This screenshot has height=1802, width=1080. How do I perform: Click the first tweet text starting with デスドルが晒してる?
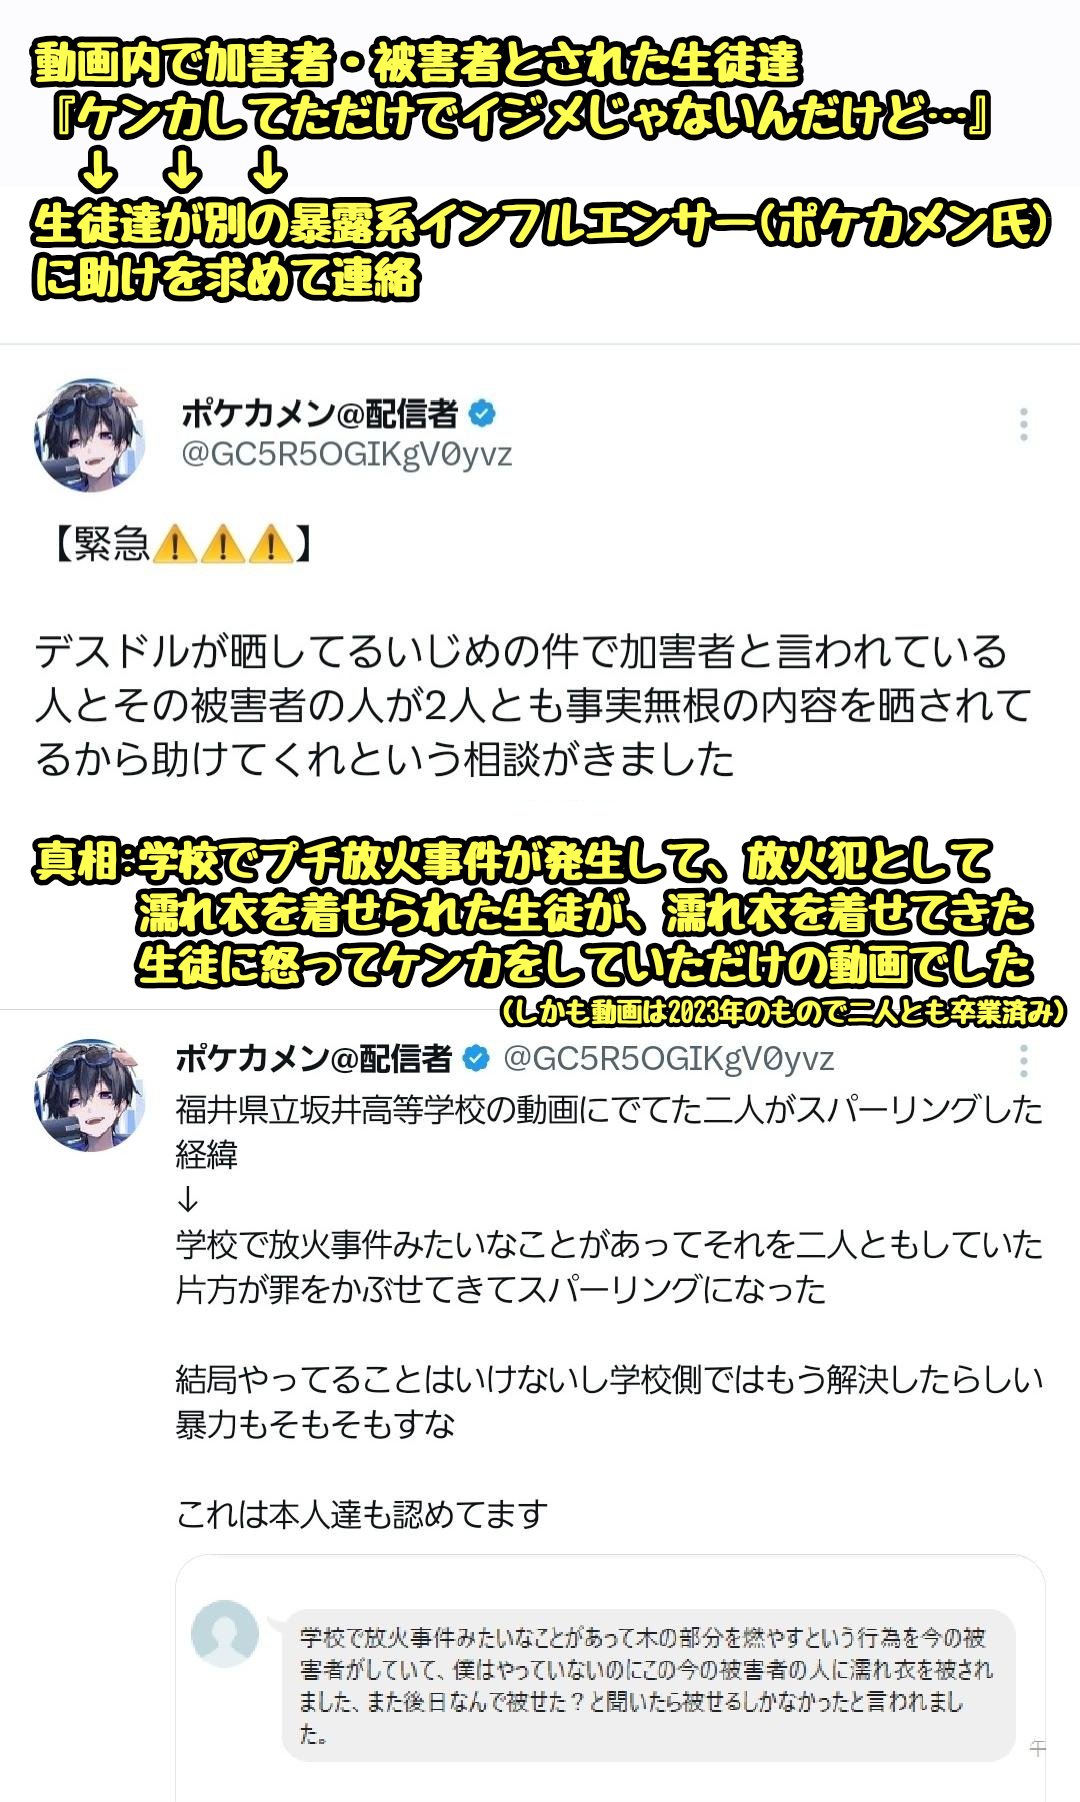click(x=533, y=705)
